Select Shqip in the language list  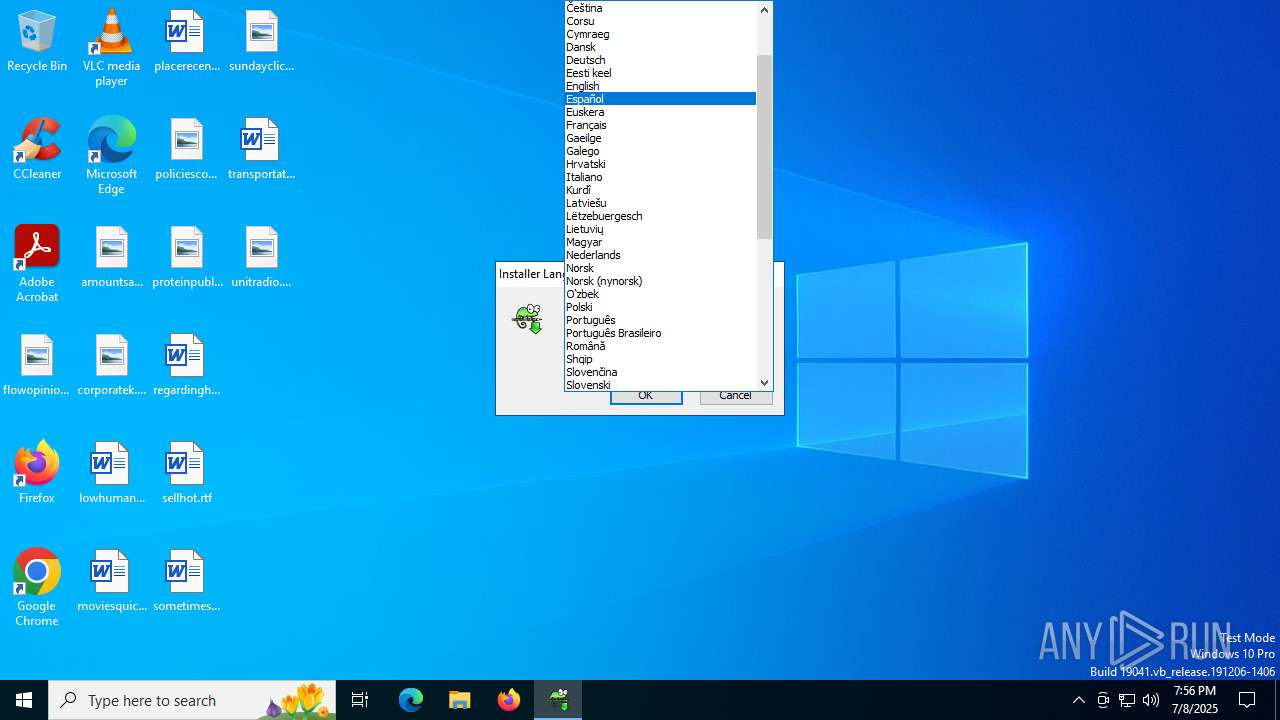click(660, 359)
